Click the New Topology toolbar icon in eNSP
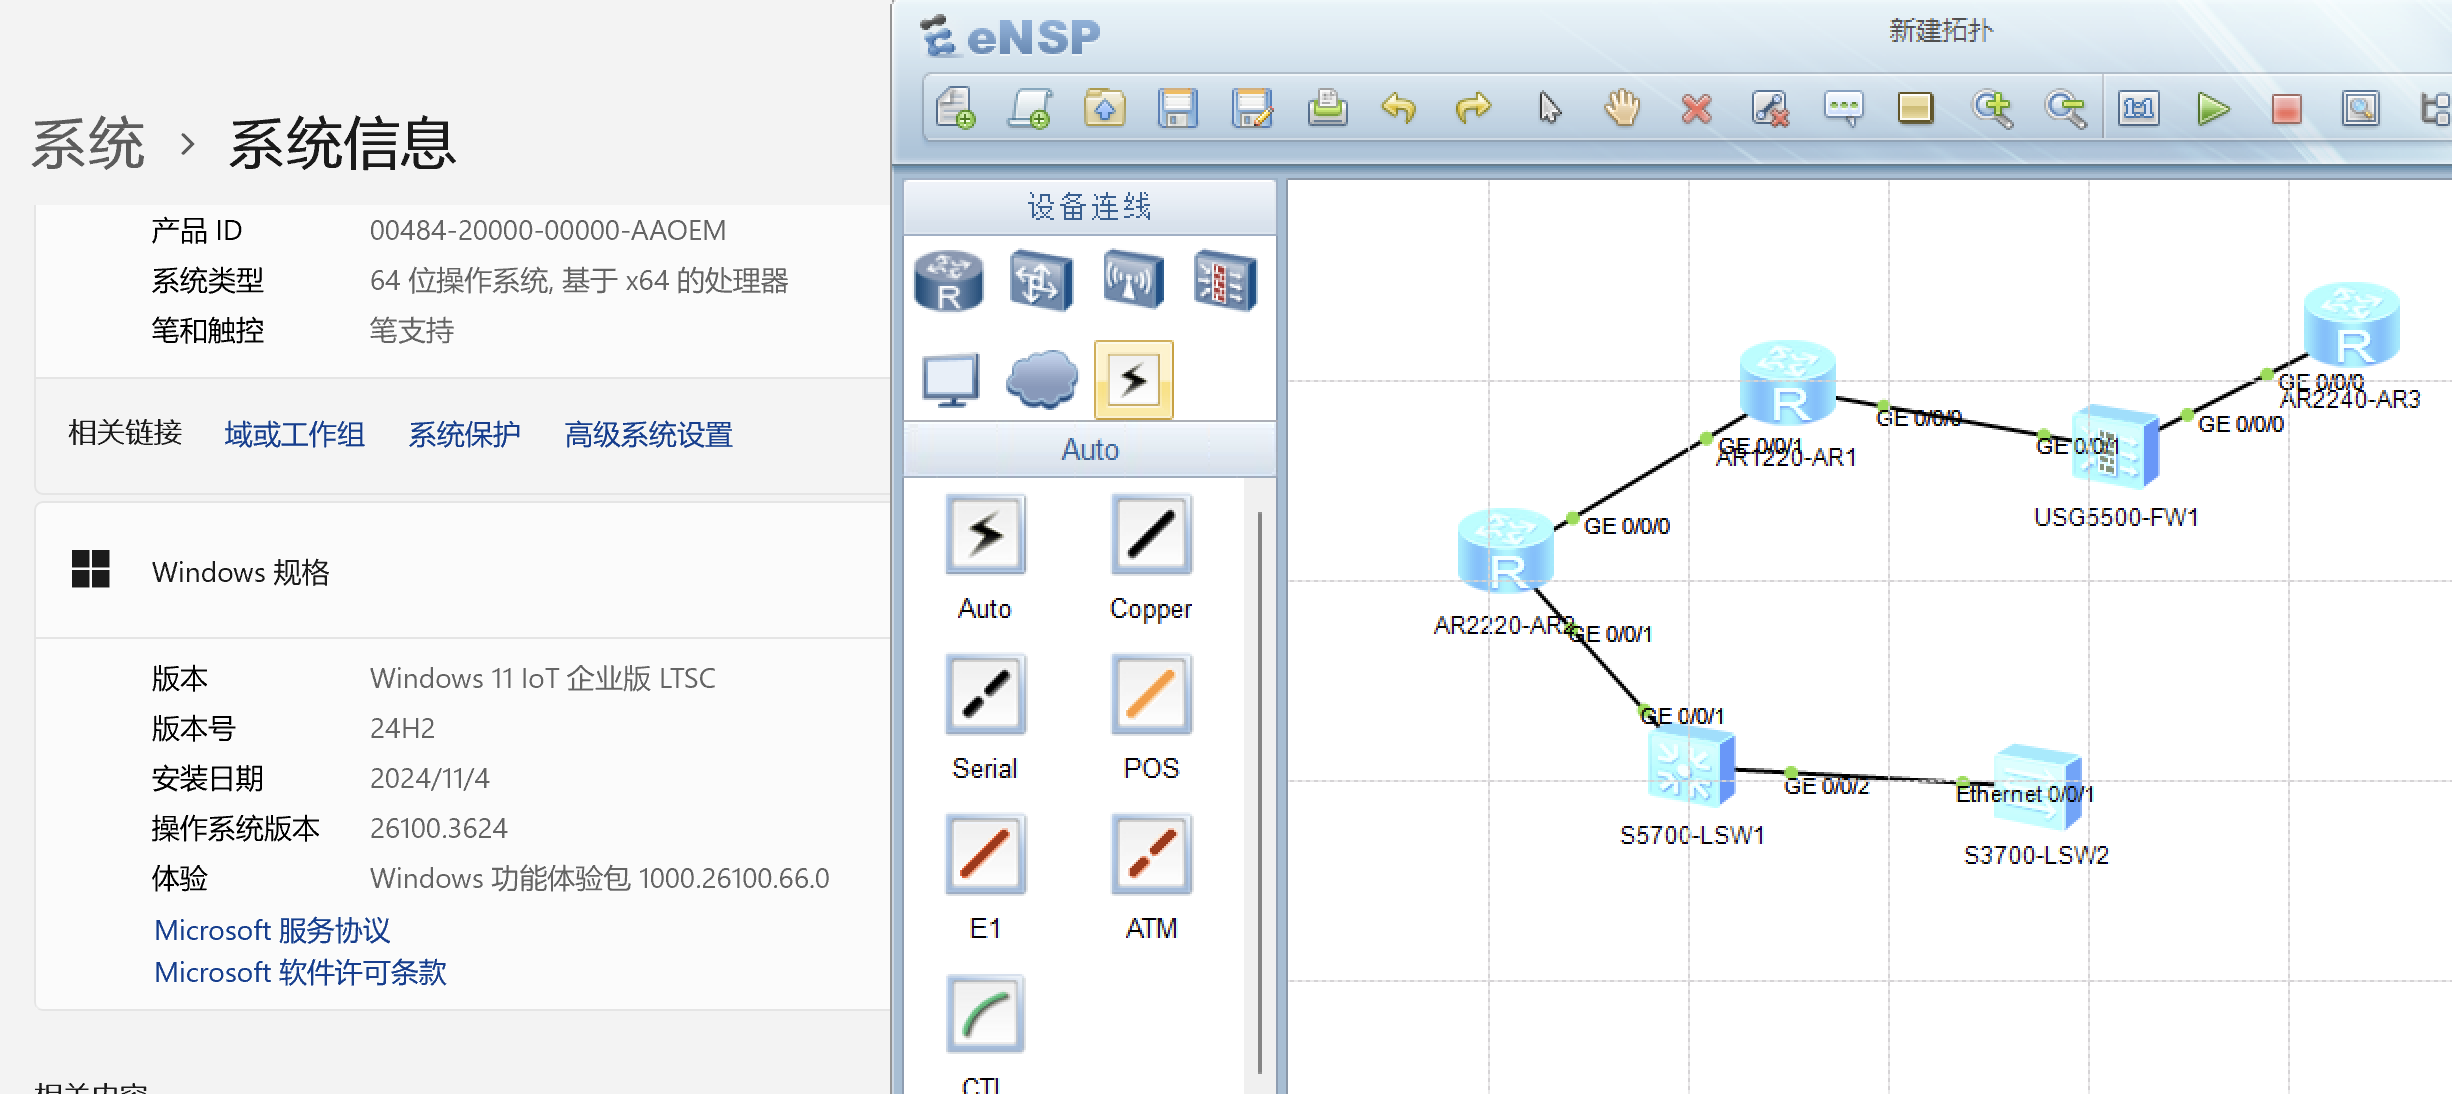The image size is (2452, 1094). click(x=956, y=108)
